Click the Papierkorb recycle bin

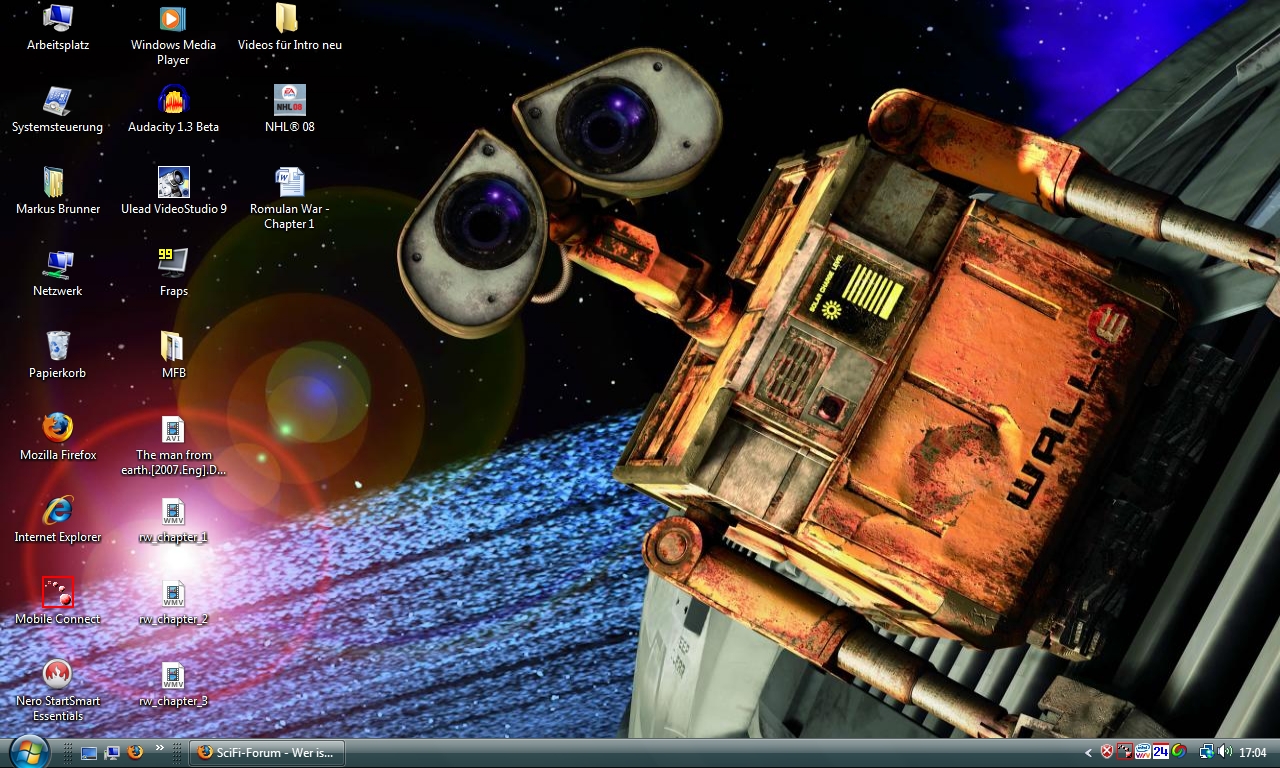click(x=57, y=346)
